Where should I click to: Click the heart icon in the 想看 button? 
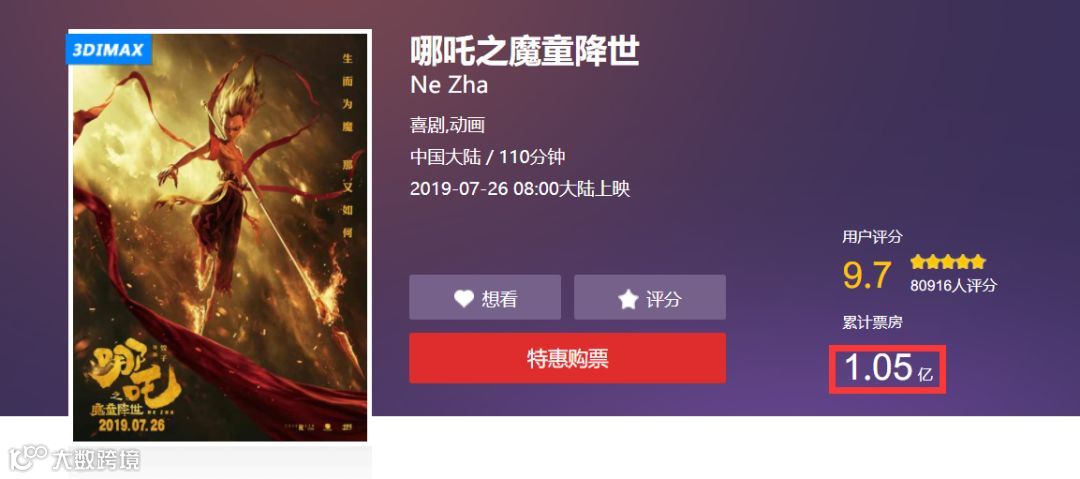[x=464, y=298]
